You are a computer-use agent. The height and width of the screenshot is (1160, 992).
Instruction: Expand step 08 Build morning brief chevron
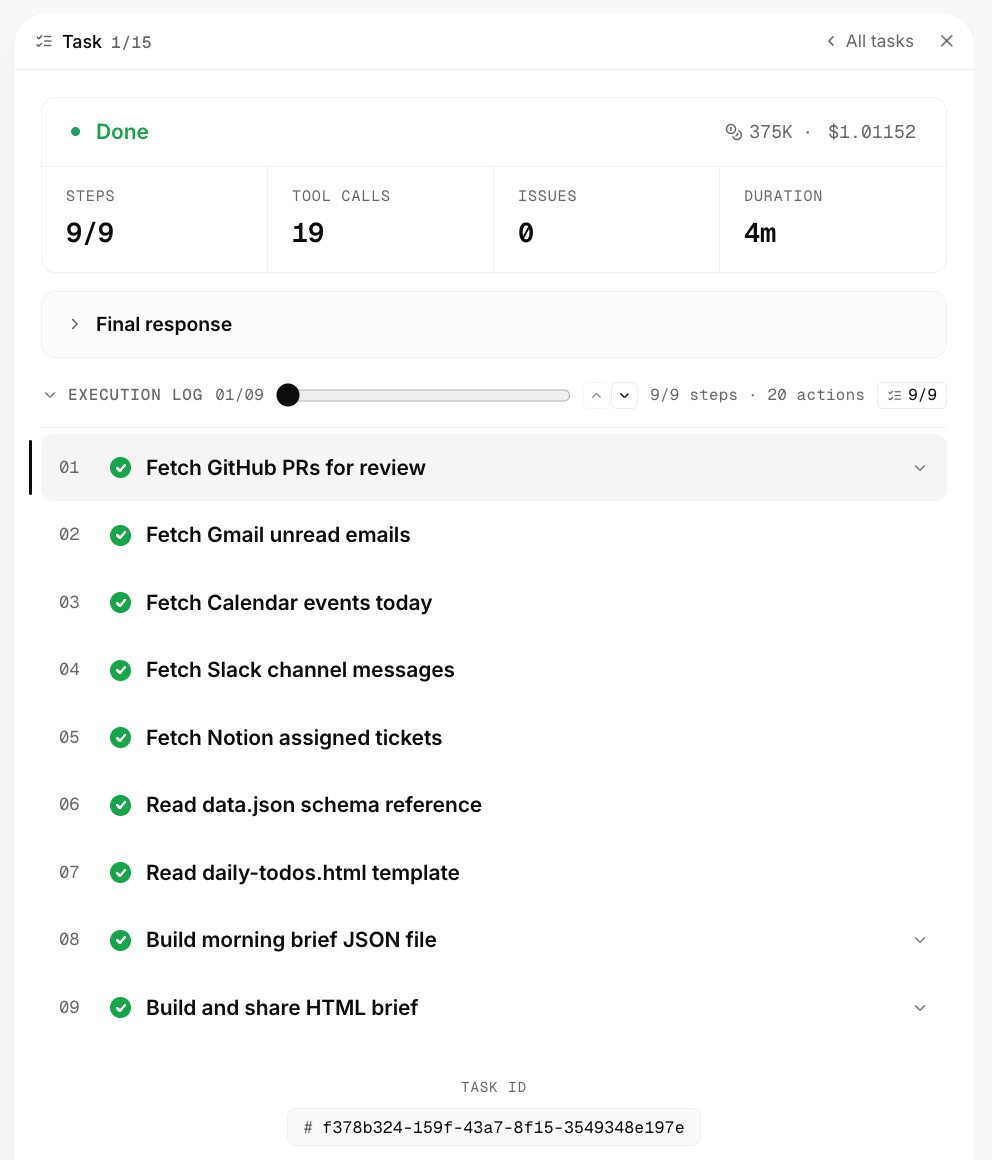[920, 940]
